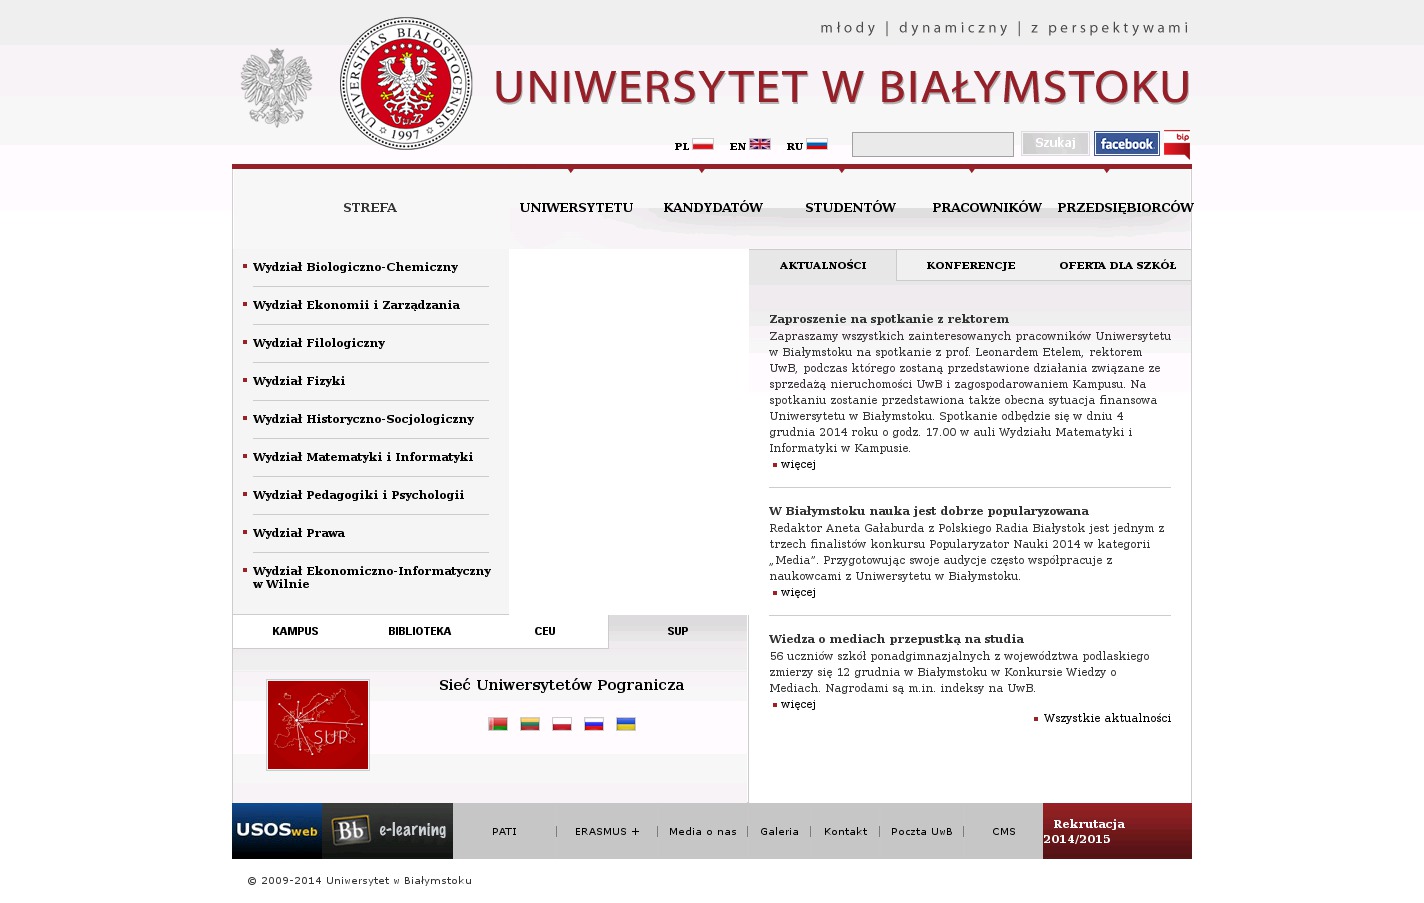
Task: Click the 'Rekrutacja 2014/2015' banner button
Action: [x=1117, y=831]
